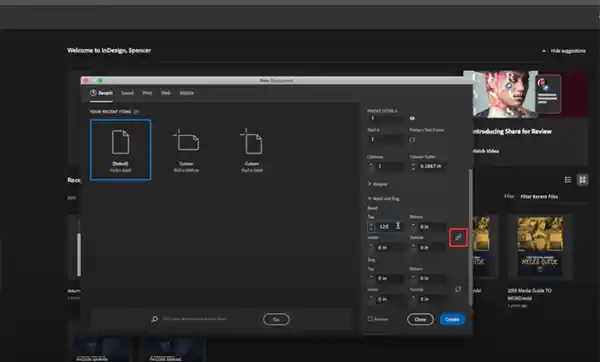Click the Bleed Bottom input field

pos(432,227)
